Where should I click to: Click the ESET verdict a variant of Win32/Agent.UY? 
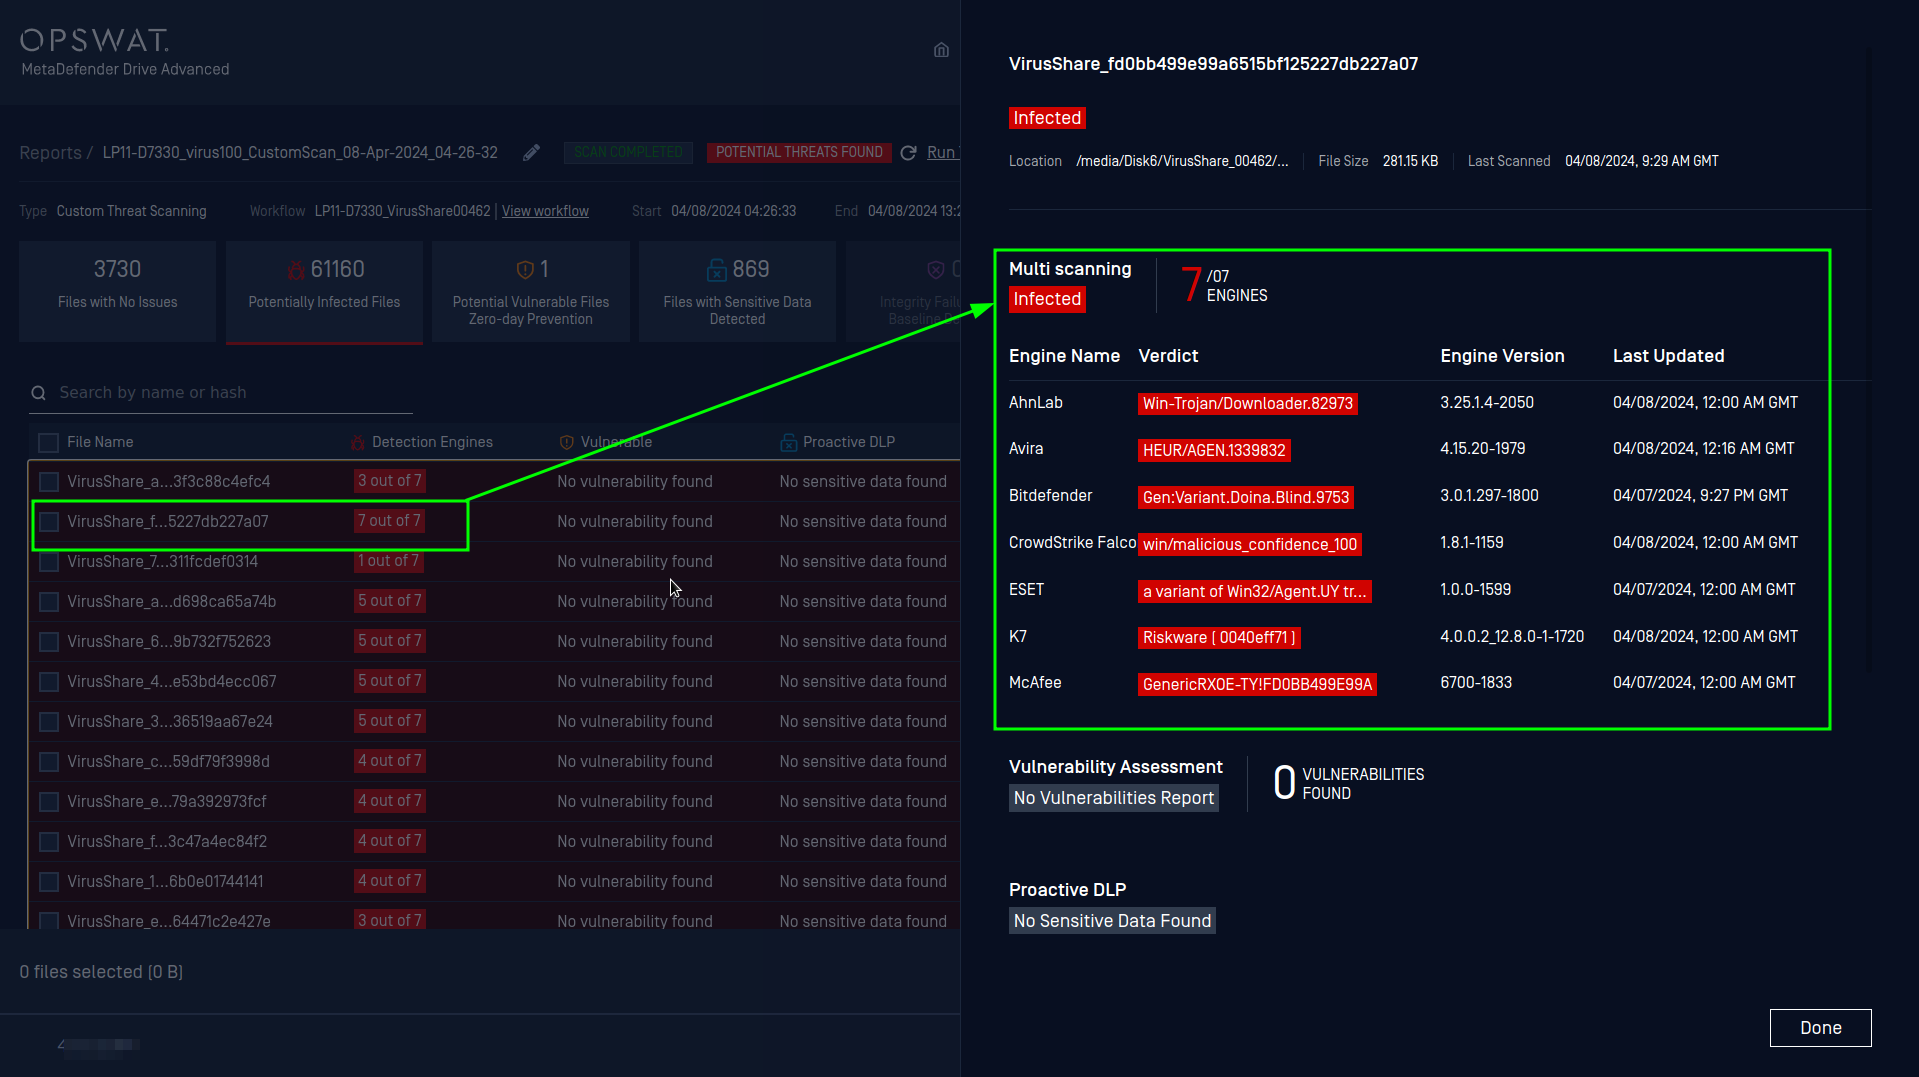click(x=1255, y=591)
